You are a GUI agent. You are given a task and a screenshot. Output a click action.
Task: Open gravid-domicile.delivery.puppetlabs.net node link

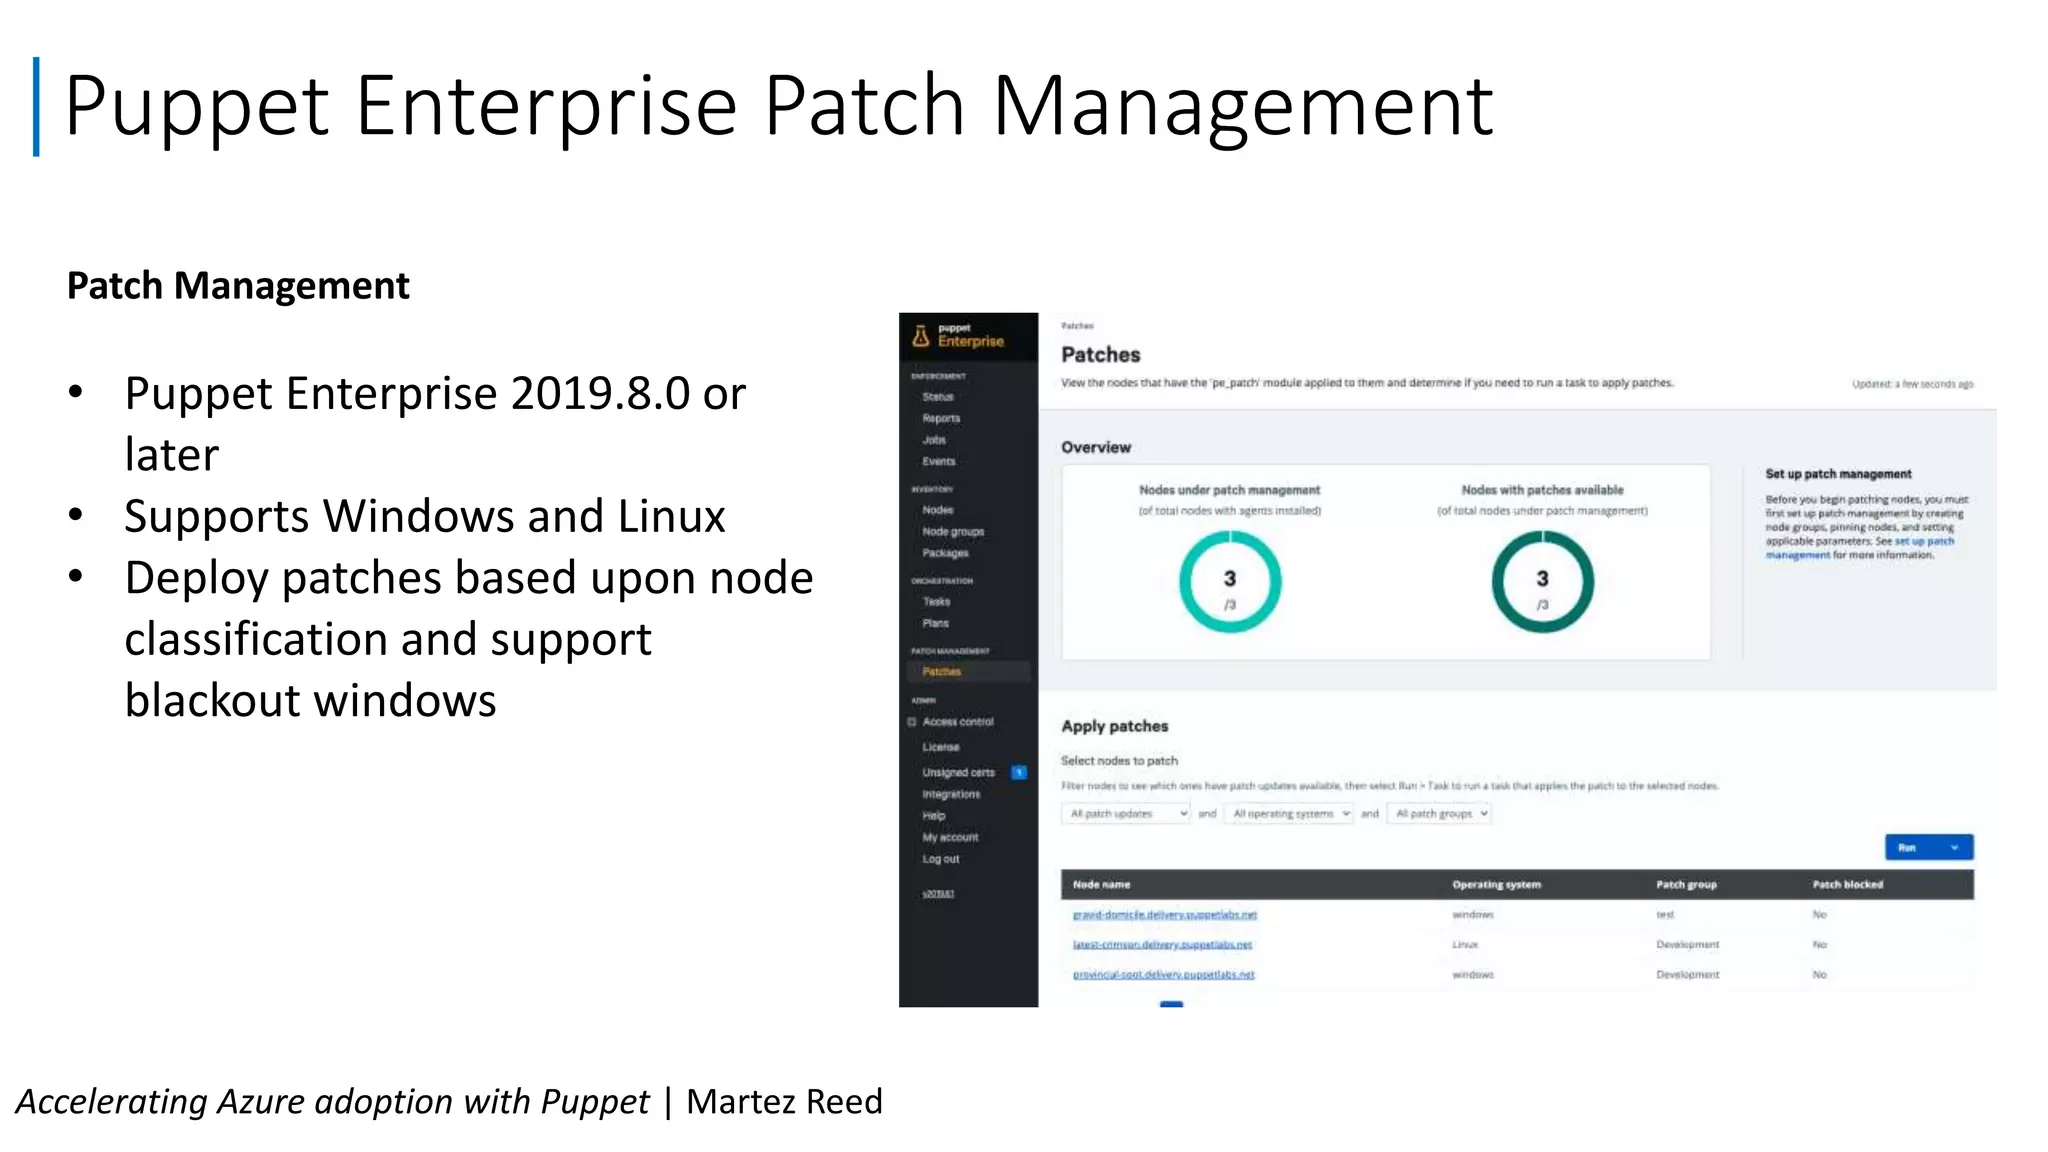(1164, 915)
